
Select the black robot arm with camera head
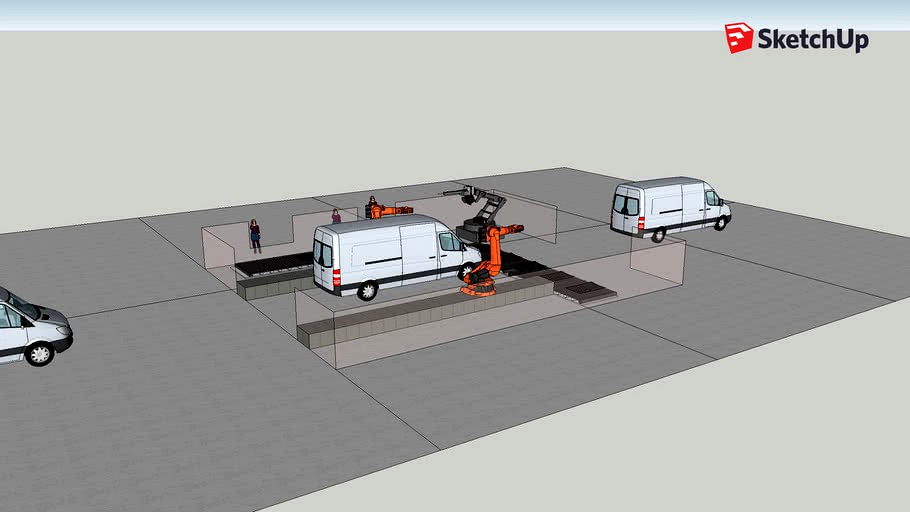478,214
